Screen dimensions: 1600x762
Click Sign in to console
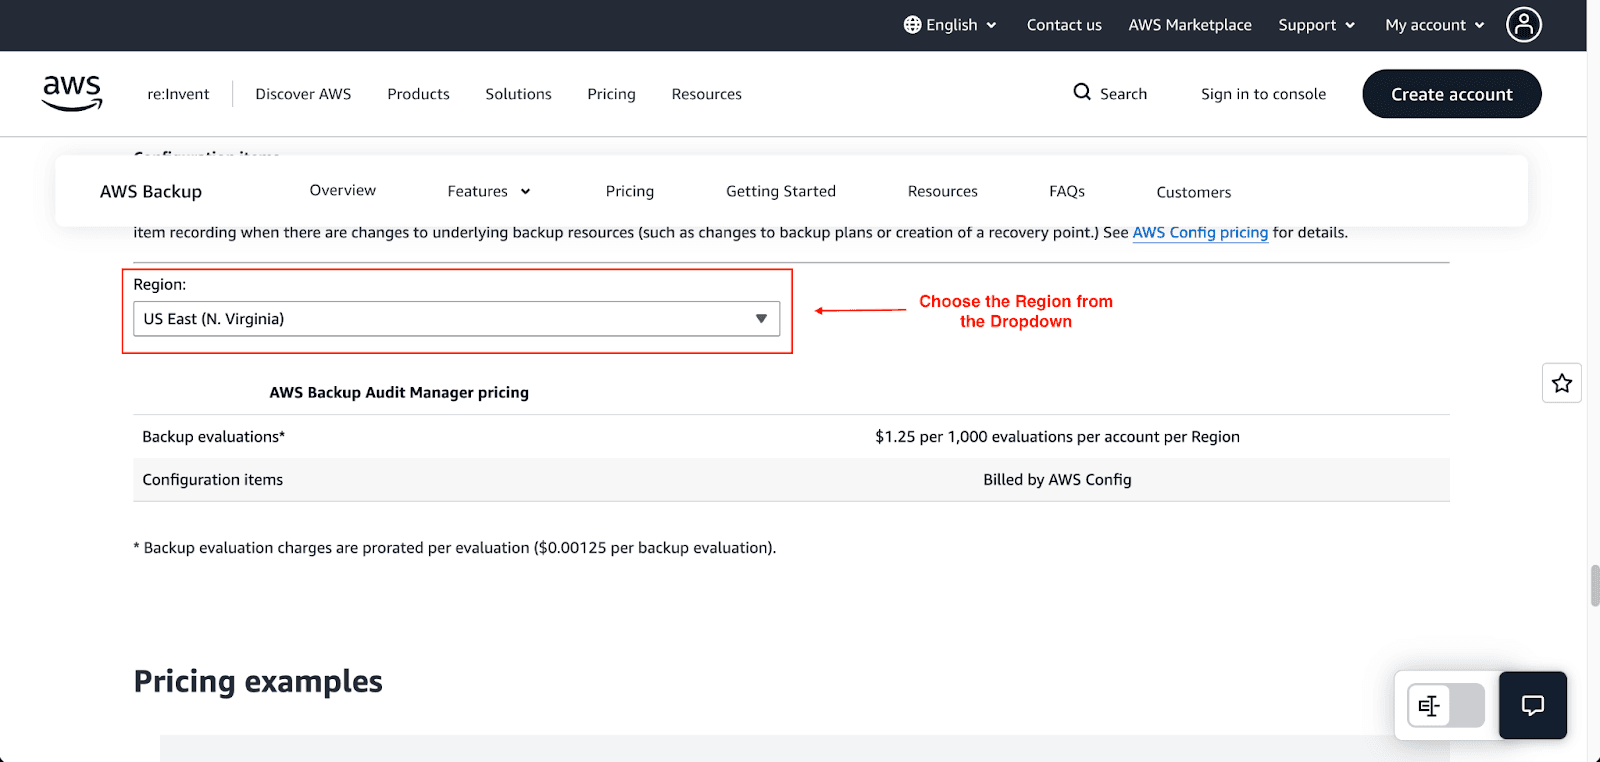tap(1263, 94)
